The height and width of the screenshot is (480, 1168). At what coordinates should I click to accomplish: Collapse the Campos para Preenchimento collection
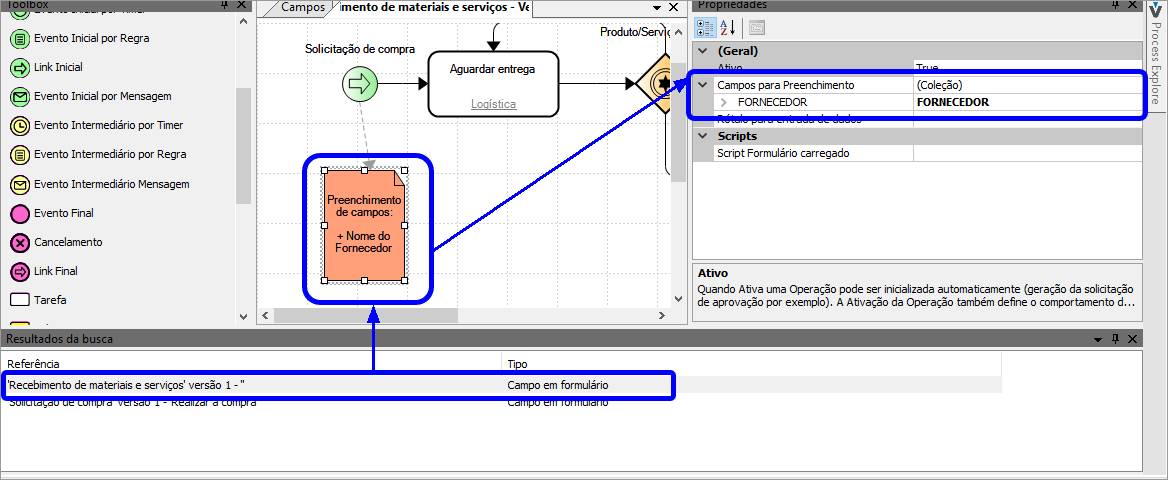point(703,86)
